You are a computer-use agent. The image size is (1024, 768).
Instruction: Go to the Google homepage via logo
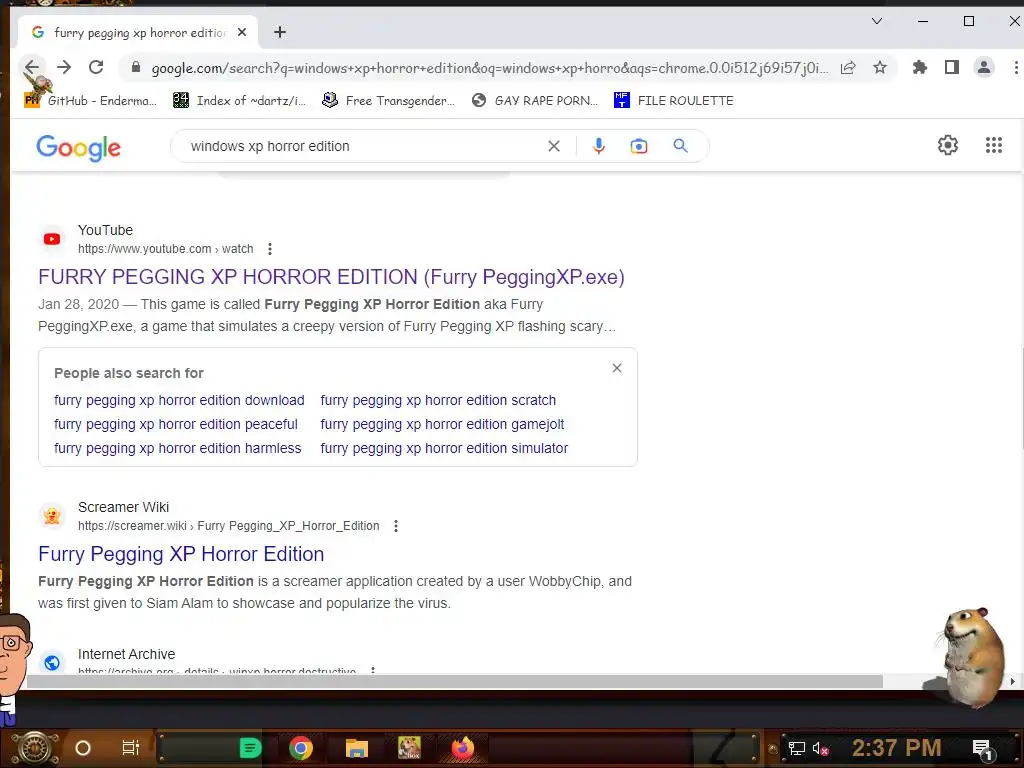(x=78, y=148)
